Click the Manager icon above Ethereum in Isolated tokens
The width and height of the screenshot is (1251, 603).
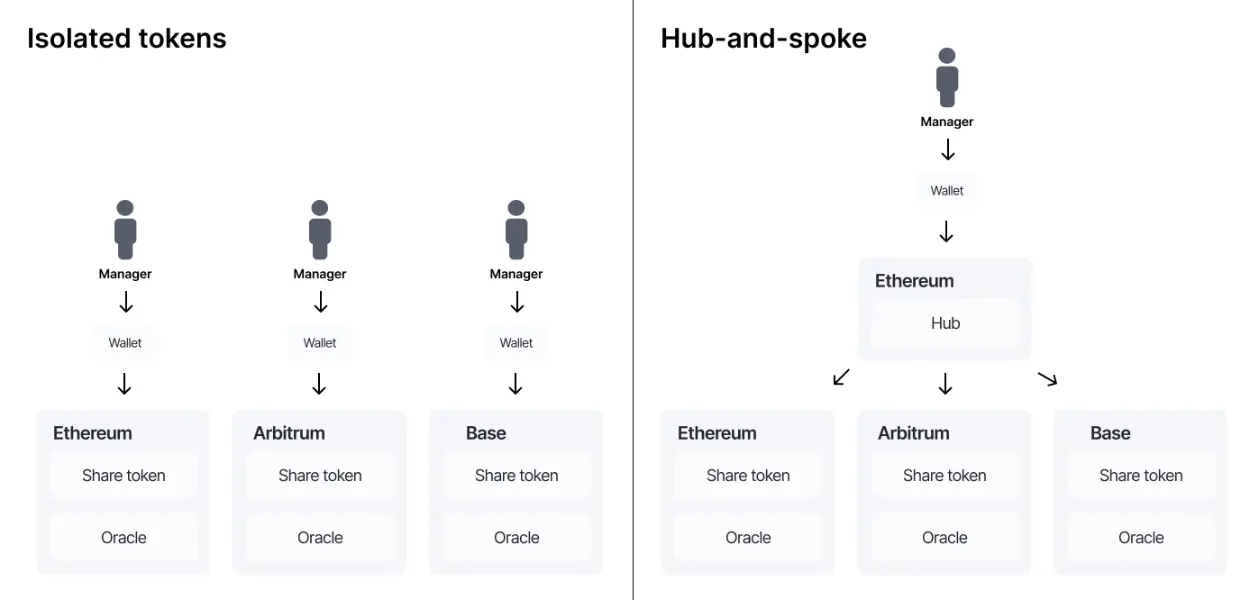125,230
